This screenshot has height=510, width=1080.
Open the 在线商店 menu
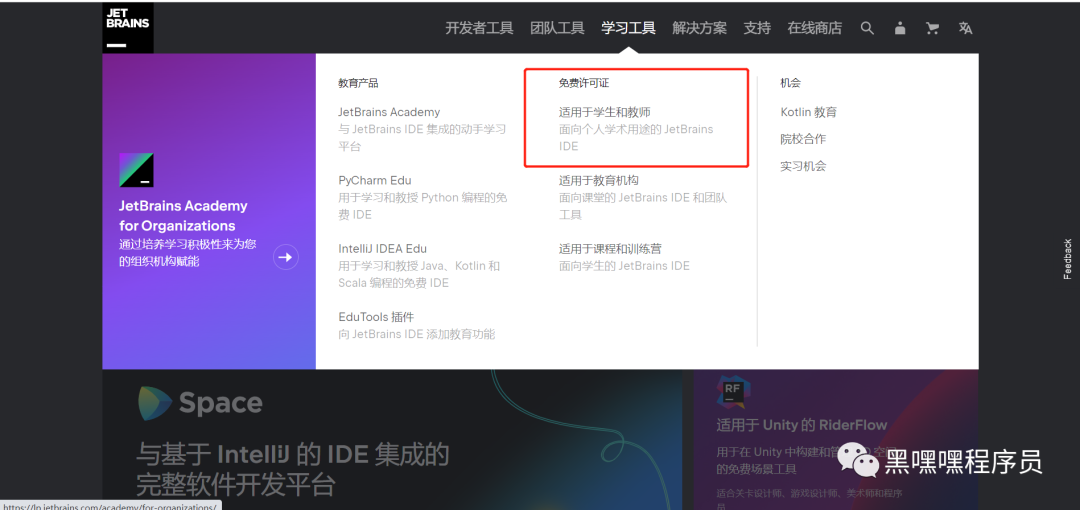coord(815,28)
